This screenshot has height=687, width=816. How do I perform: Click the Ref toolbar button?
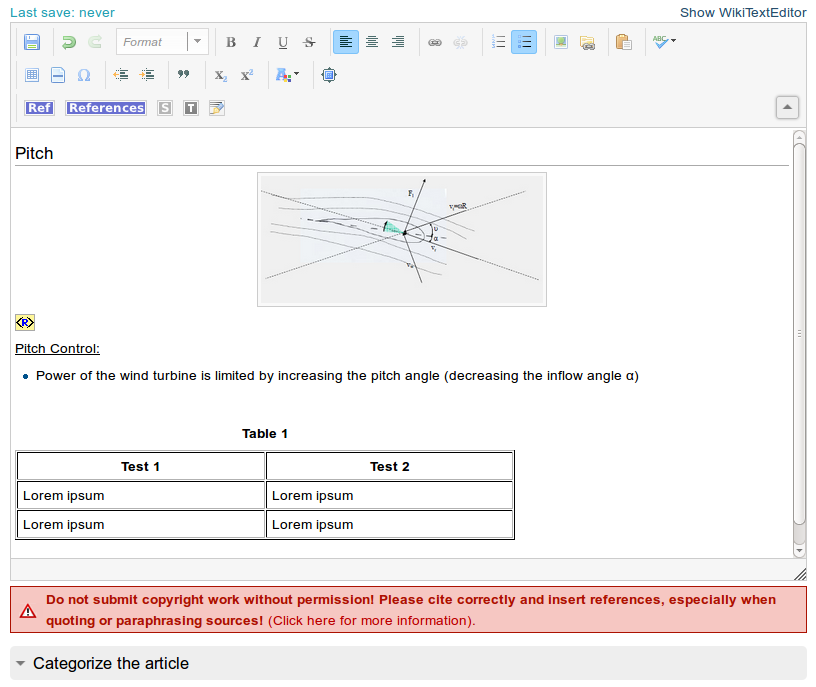39,108
